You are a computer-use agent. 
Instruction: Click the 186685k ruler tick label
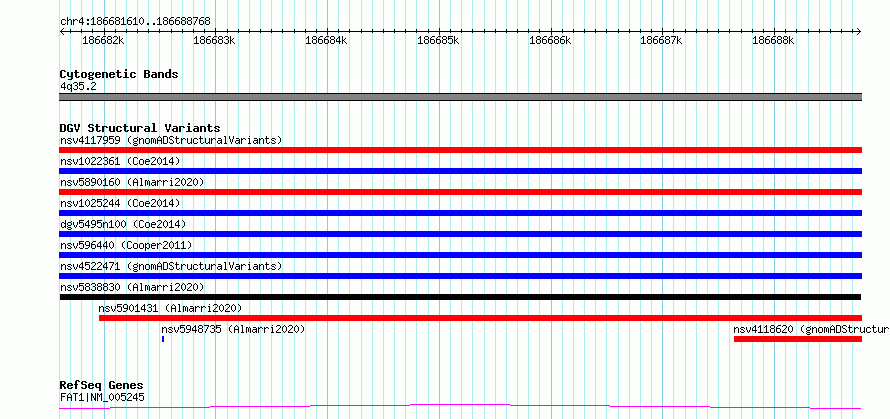coord(438,41)
